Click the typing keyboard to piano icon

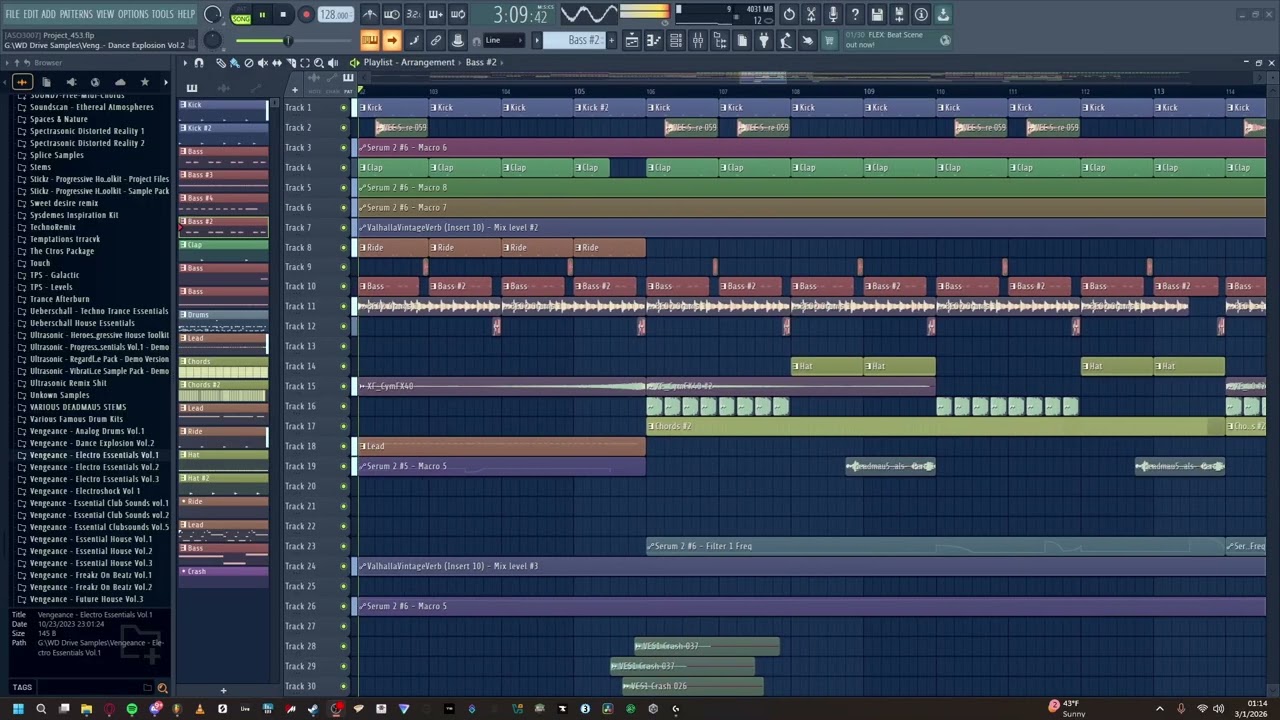coord(370,40)
